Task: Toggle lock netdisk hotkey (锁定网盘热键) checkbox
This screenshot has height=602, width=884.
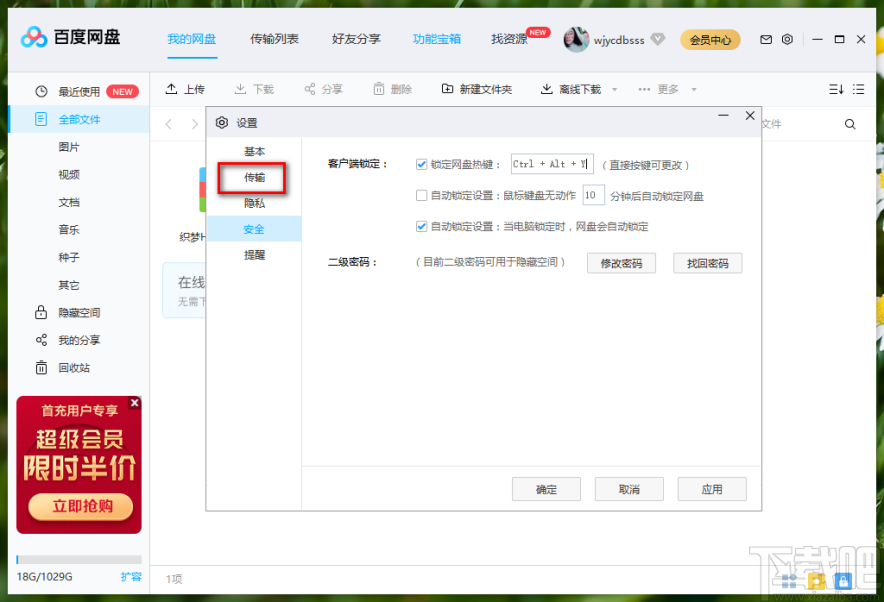Action: [x=421, y=165]
